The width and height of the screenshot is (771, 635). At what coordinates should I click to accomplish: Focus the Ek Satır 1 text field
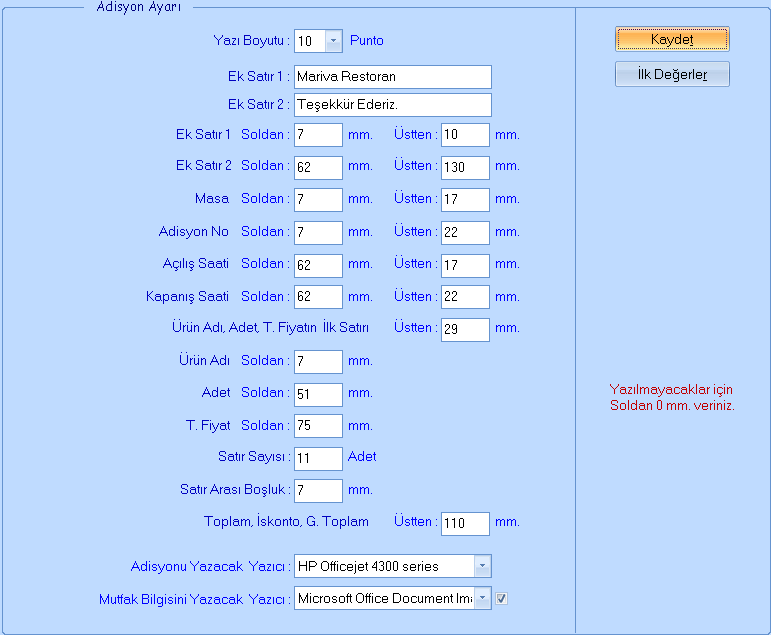[x=392, y=77]
